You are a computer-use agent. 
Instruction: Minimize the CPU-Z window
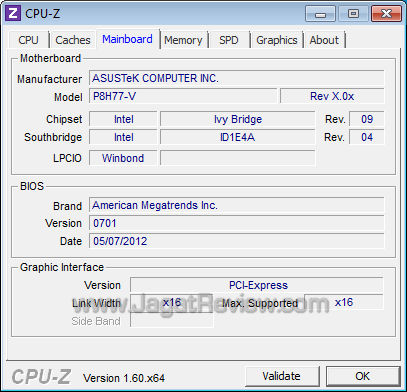coord(320,14)
